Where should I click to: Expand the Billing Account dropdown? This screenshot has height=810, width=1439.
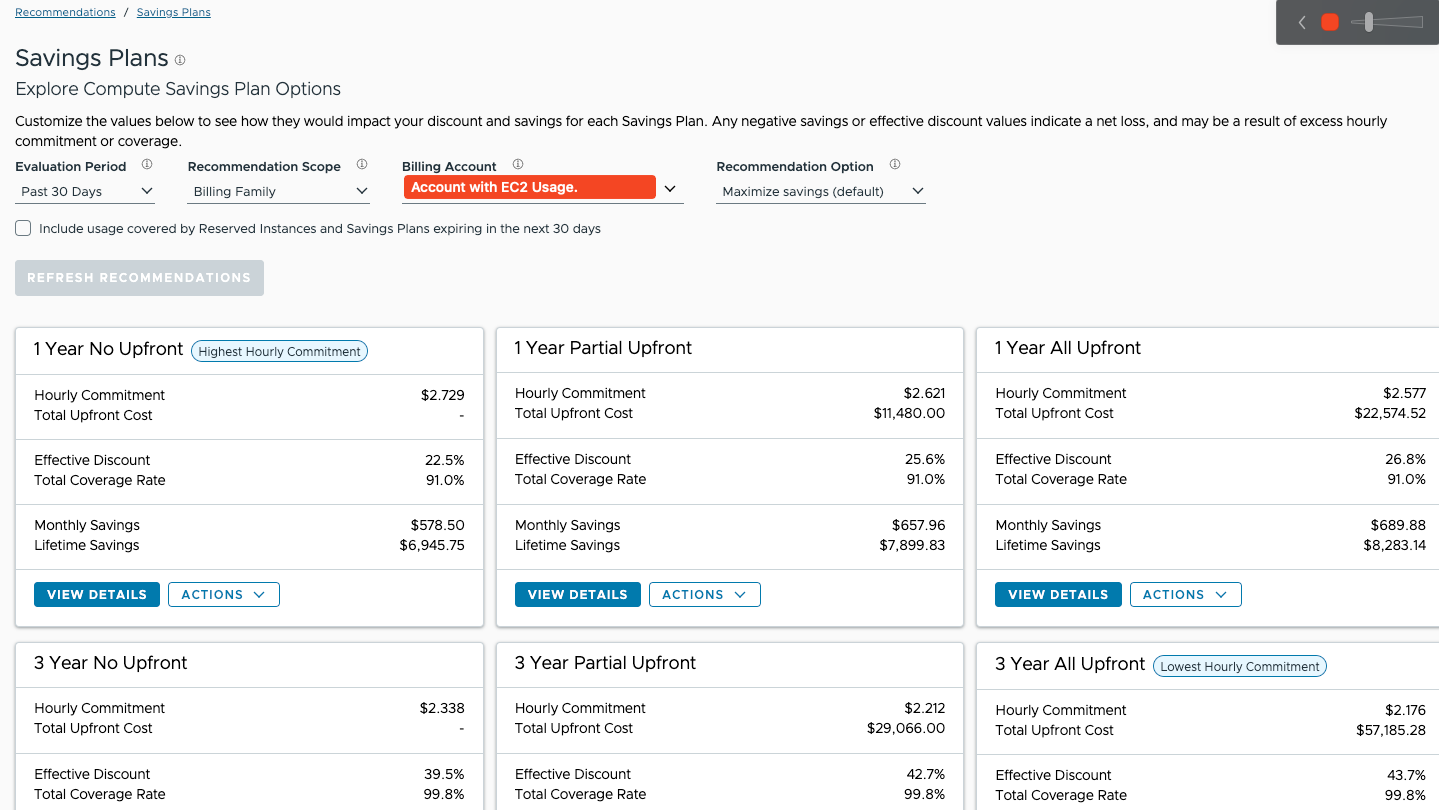point(670,188)
